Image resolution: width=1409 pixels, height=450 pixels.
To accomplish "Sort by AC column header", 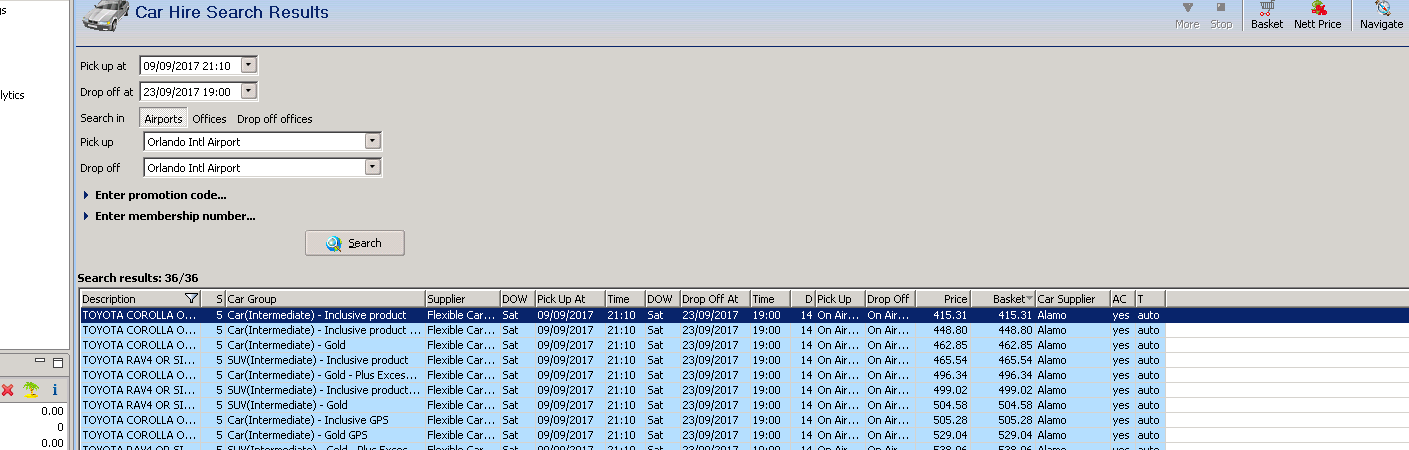I will (1122, 299).
